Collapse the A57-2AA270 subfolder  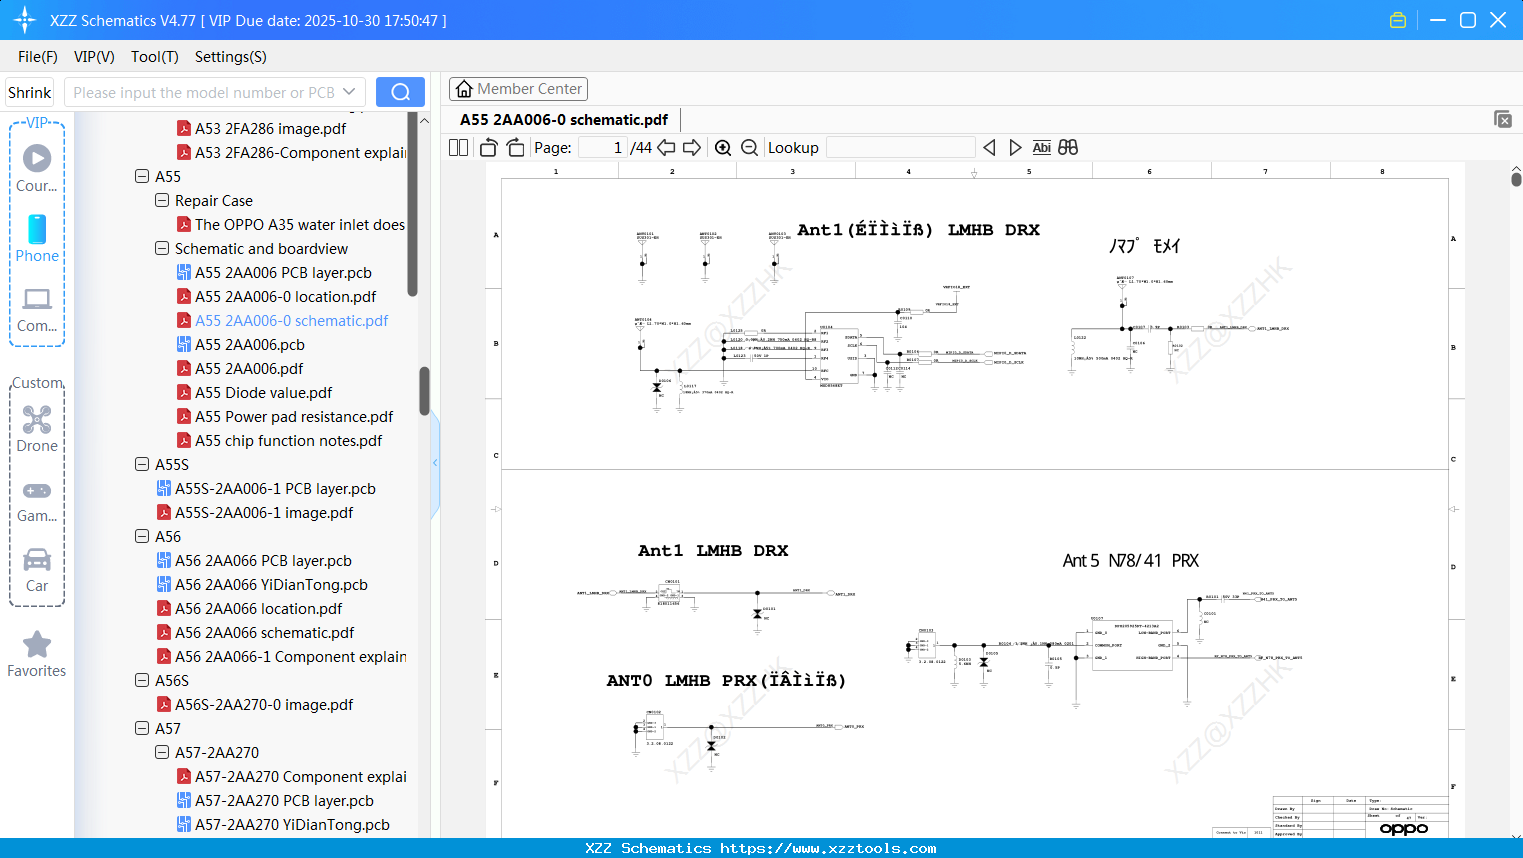pos(162,752)
